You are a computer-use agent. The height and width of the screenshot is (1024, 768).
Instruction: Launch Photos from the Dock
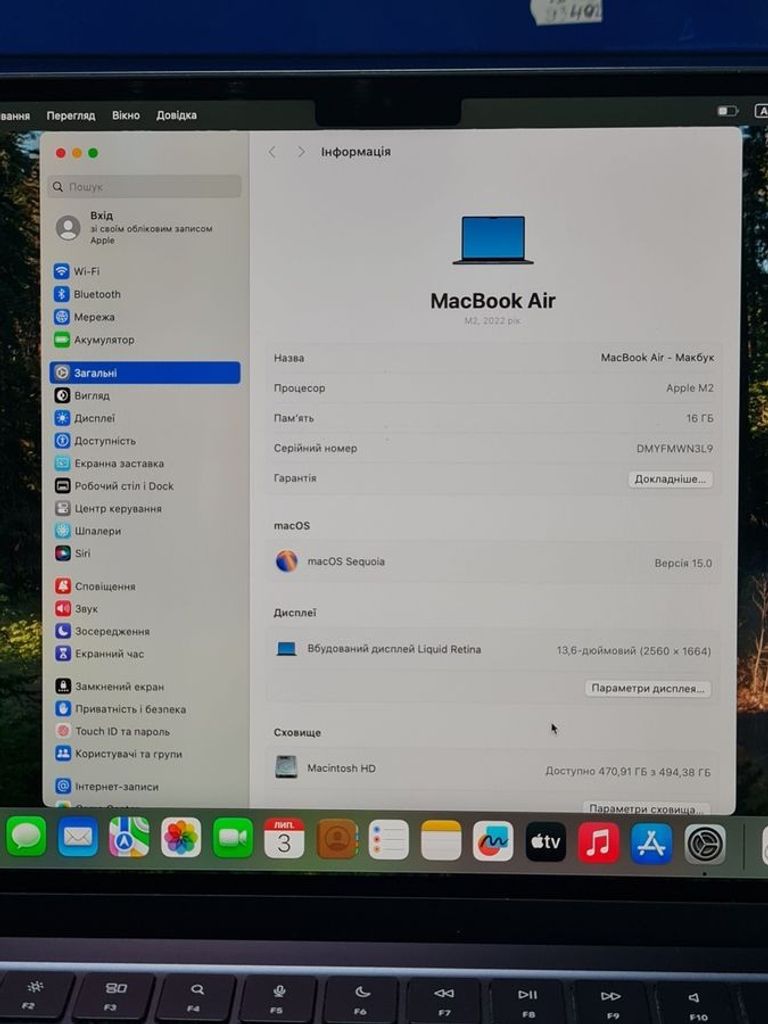click(x=181, y=838)
